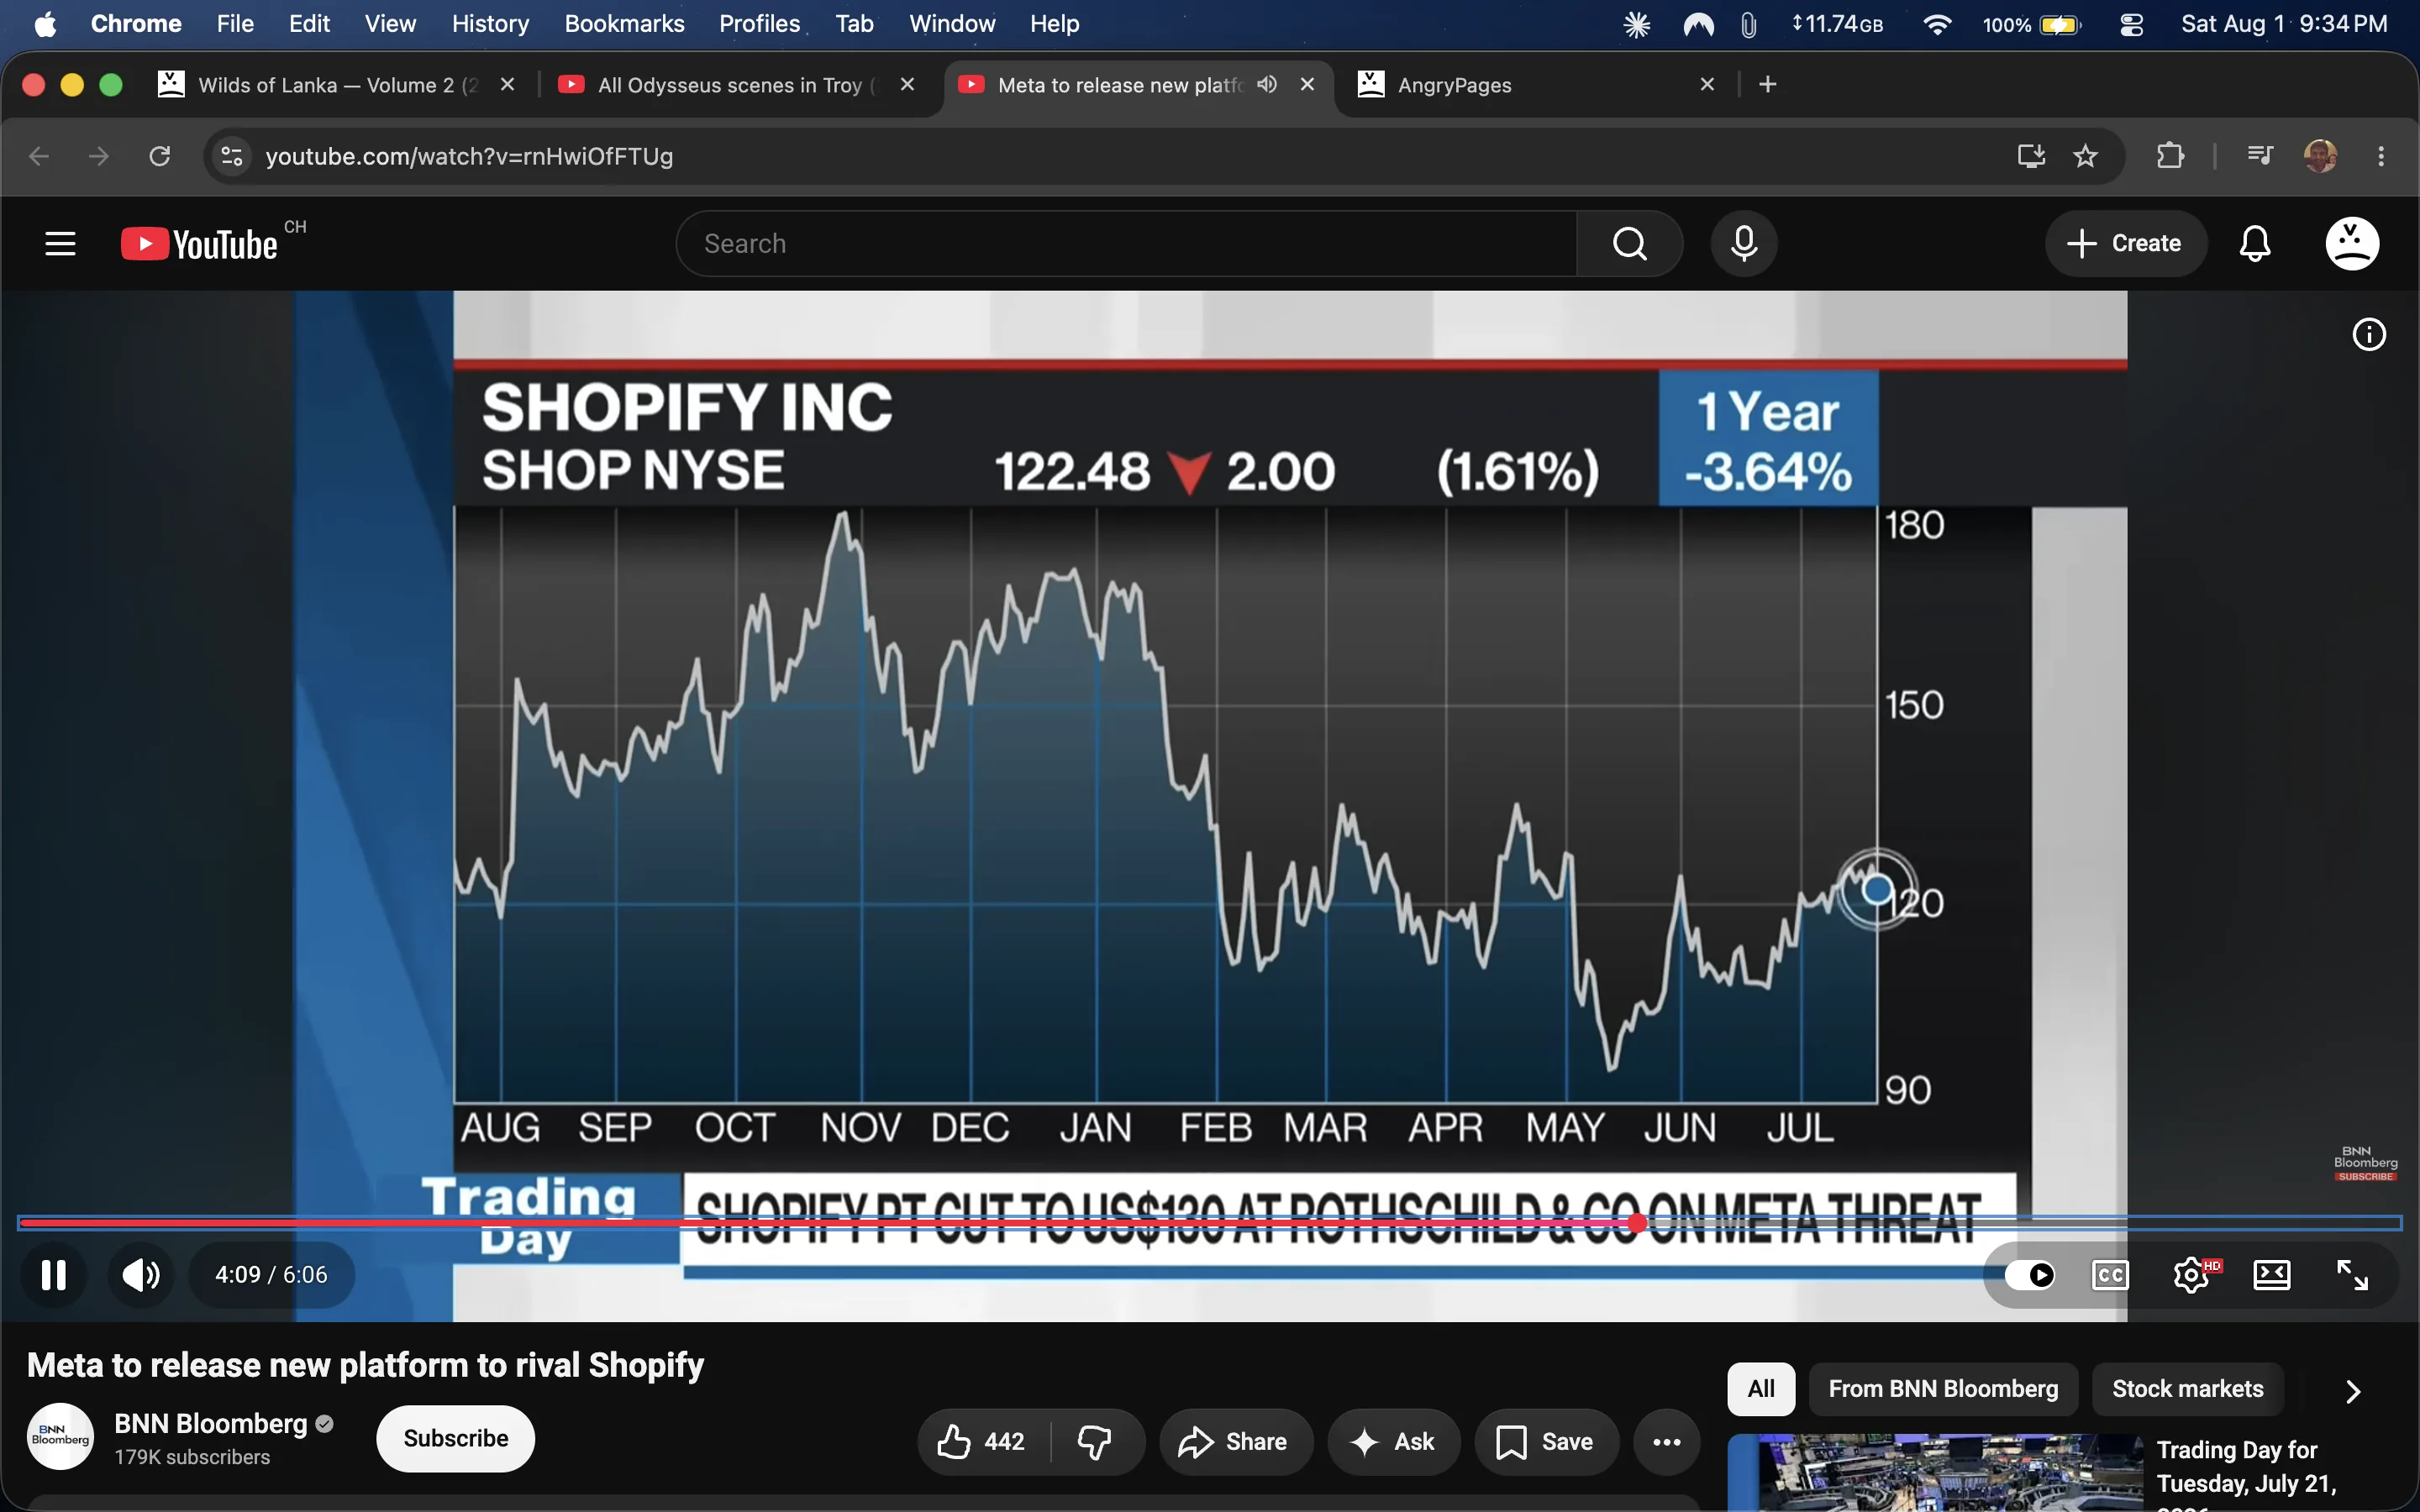View site information in address bar
This screenshot has width=2420, height=1512.
[232, 156]
